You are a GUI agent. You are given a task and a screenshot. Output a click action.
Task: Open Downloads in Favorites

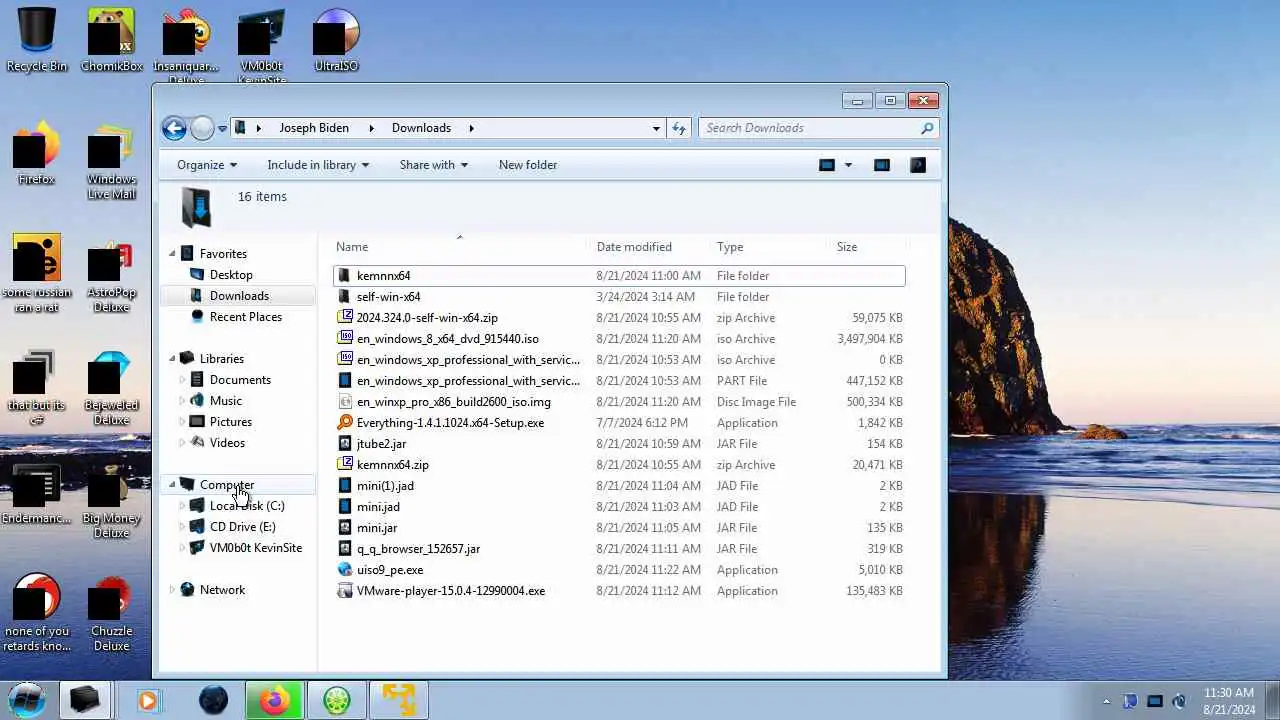click(x=239, y=296)
